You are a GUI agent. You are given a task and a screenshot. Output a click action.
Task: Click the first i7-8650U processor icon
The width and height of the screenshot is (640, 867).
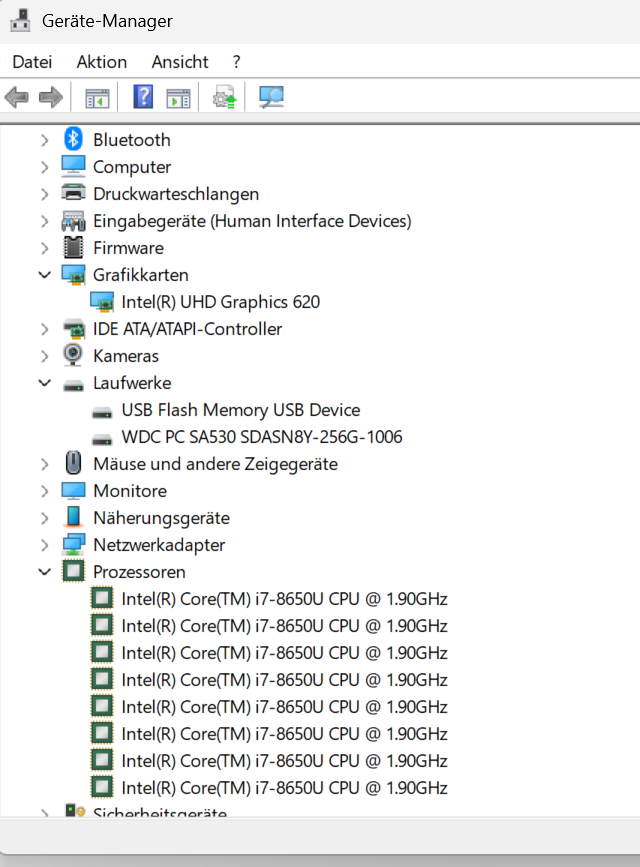[x=102, y=598]
